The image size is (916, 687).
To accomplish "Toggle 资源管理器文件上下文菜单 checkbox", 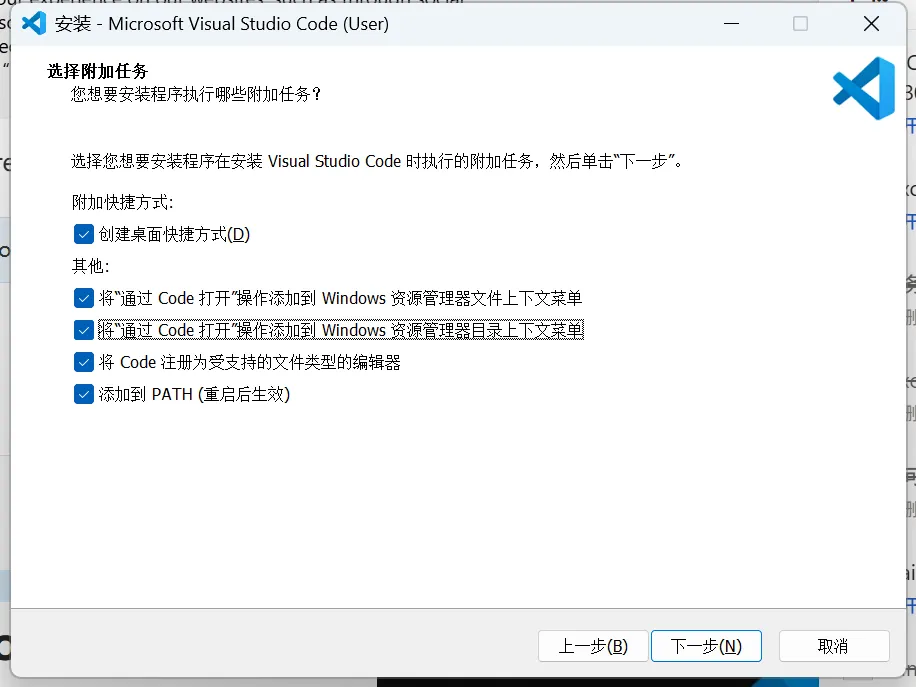I will 84,298.
